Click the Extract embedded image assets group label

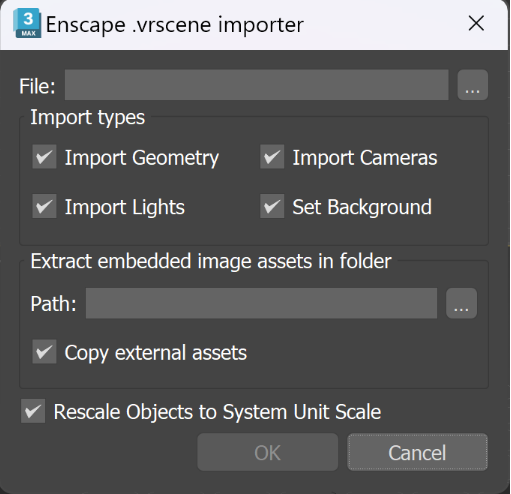coord(211,261)
